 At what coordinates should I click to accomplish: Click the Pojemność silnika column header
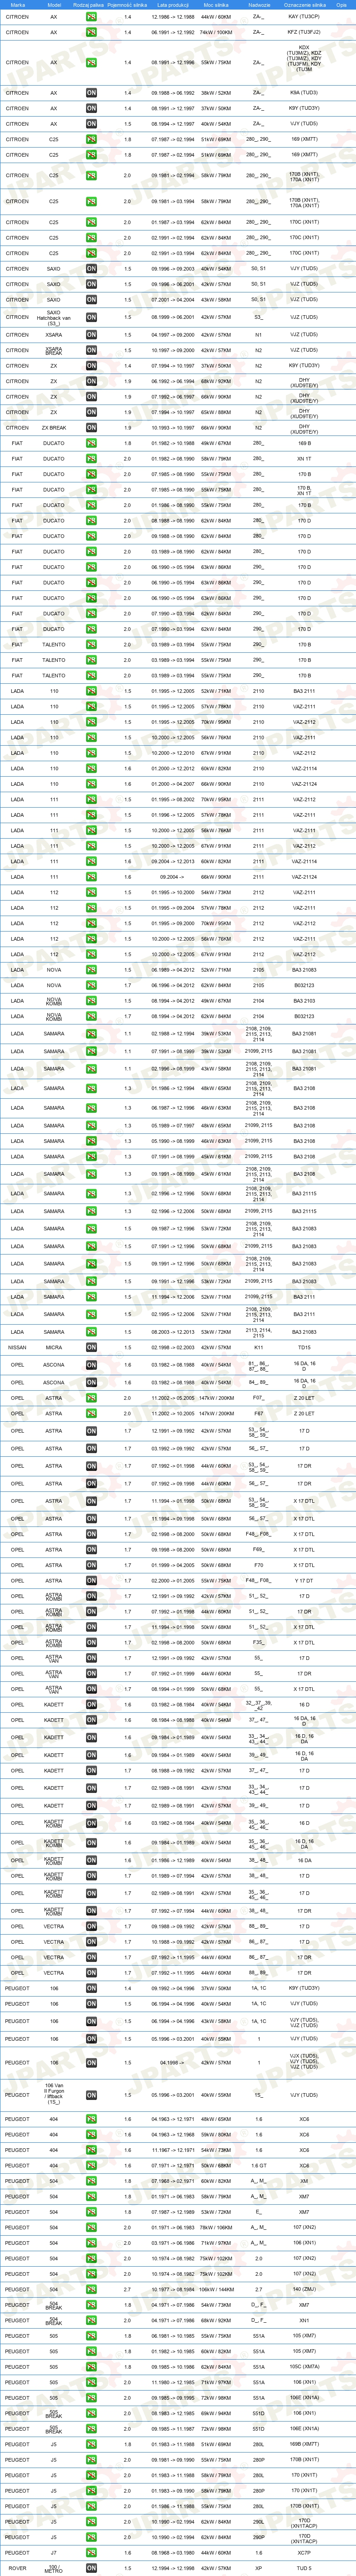[128, 5]
